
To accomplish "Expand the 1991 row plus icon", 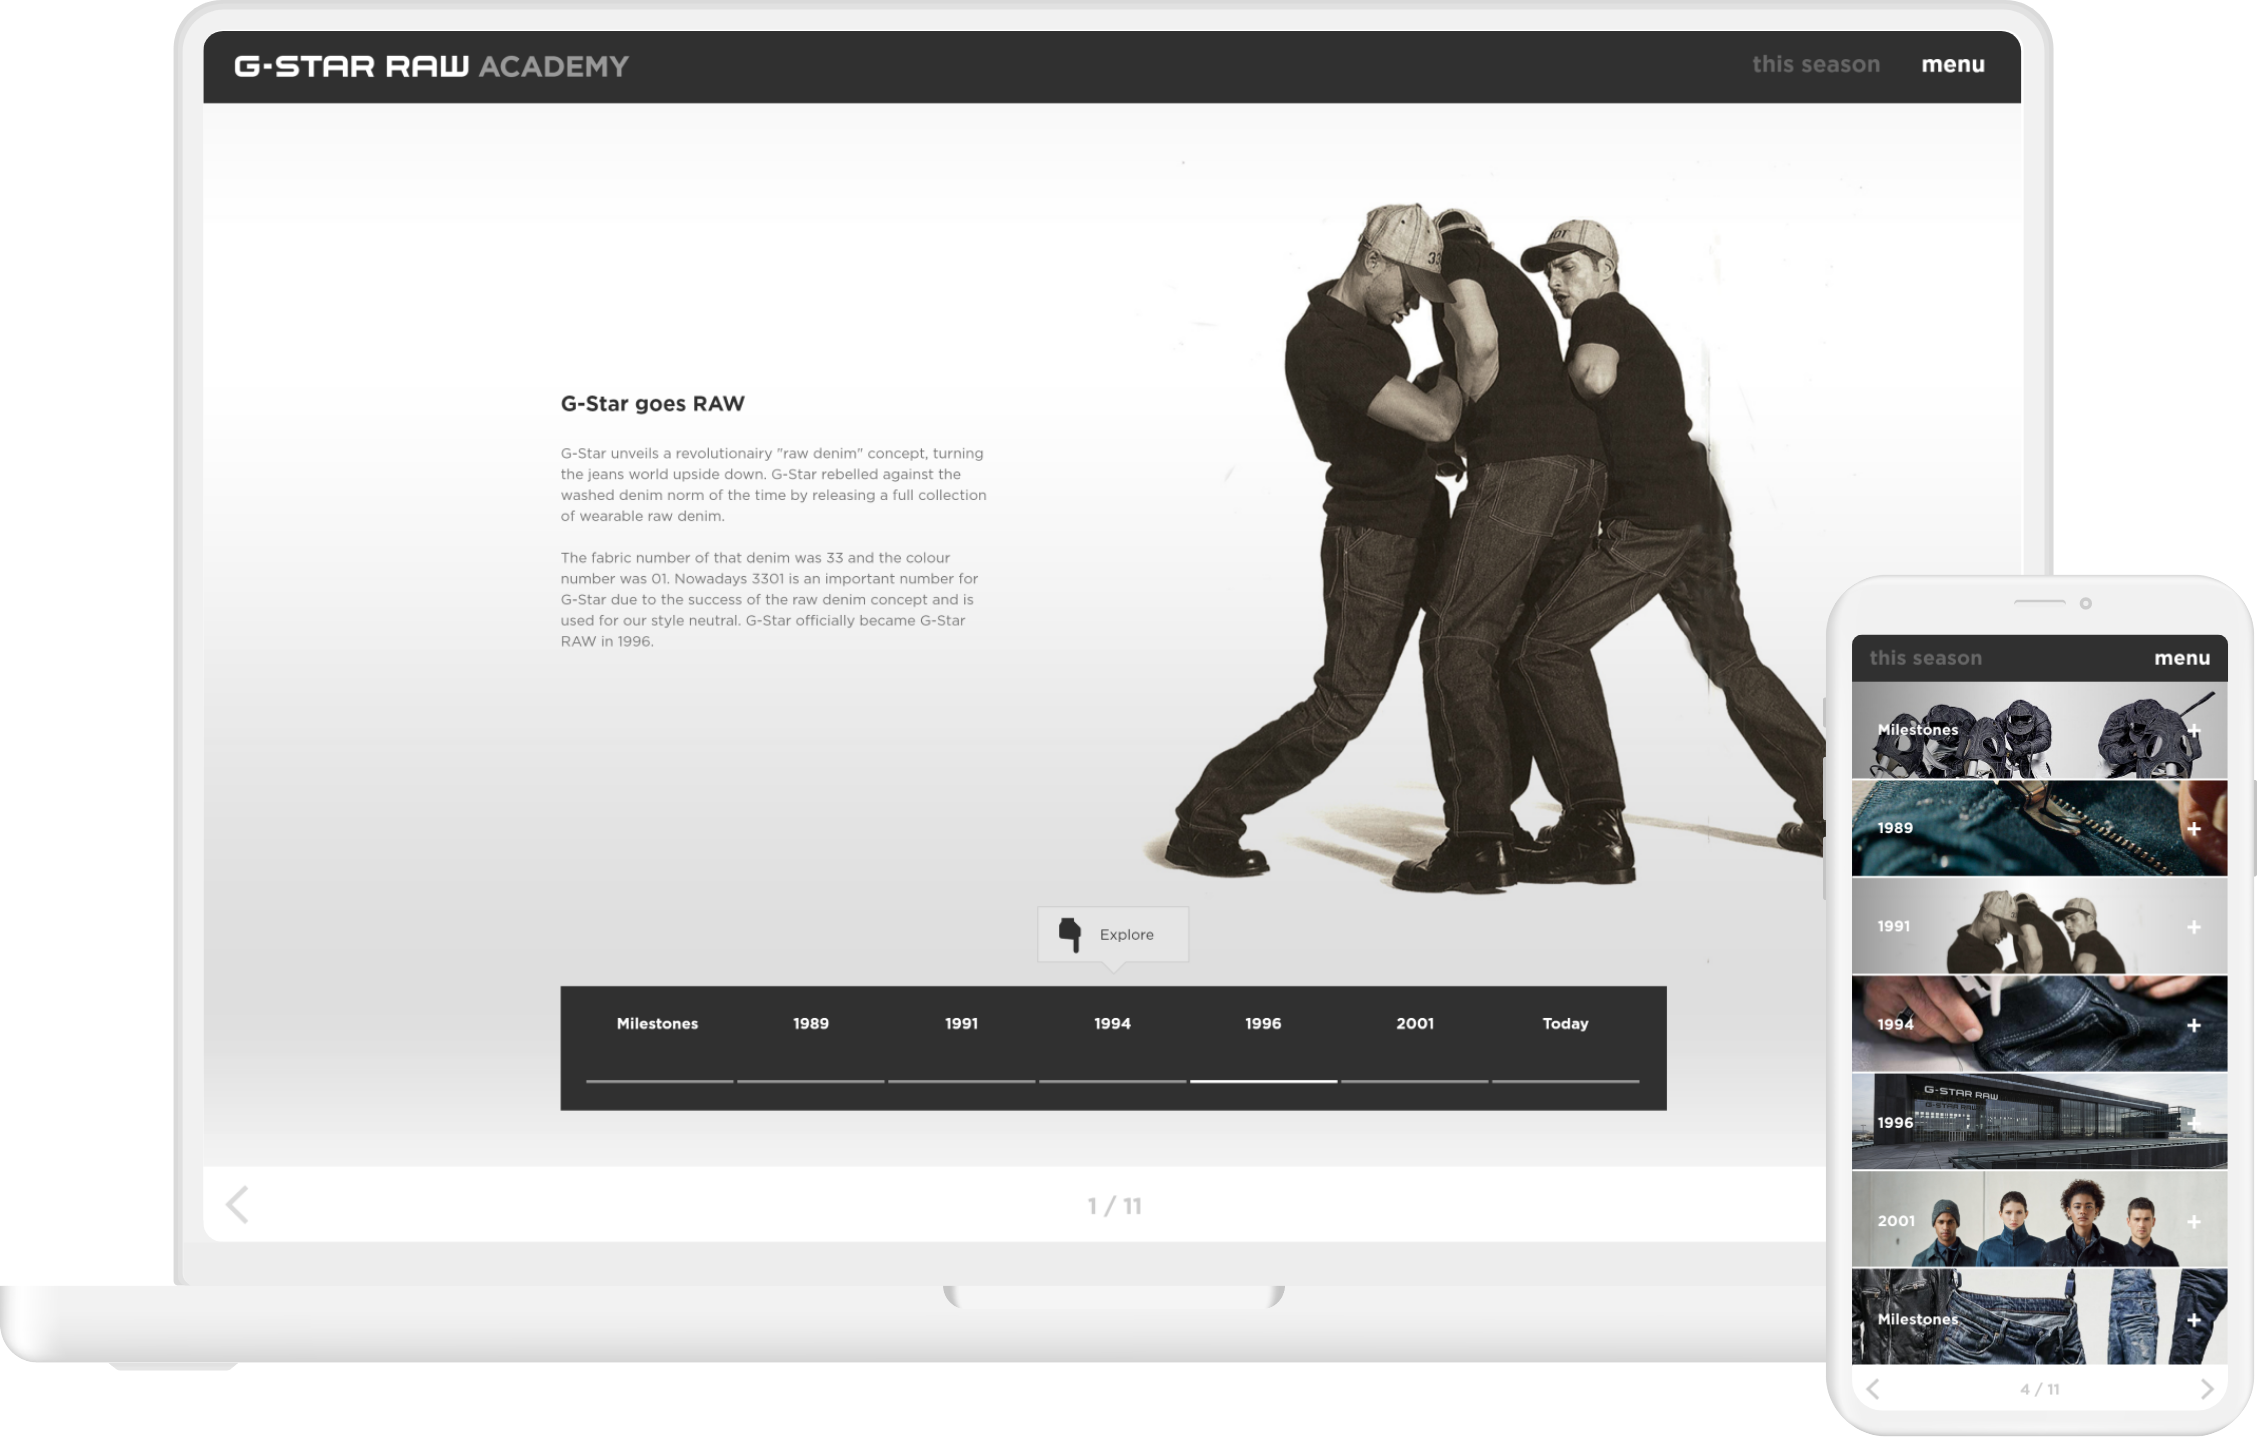I will [x=2193, y=927].
